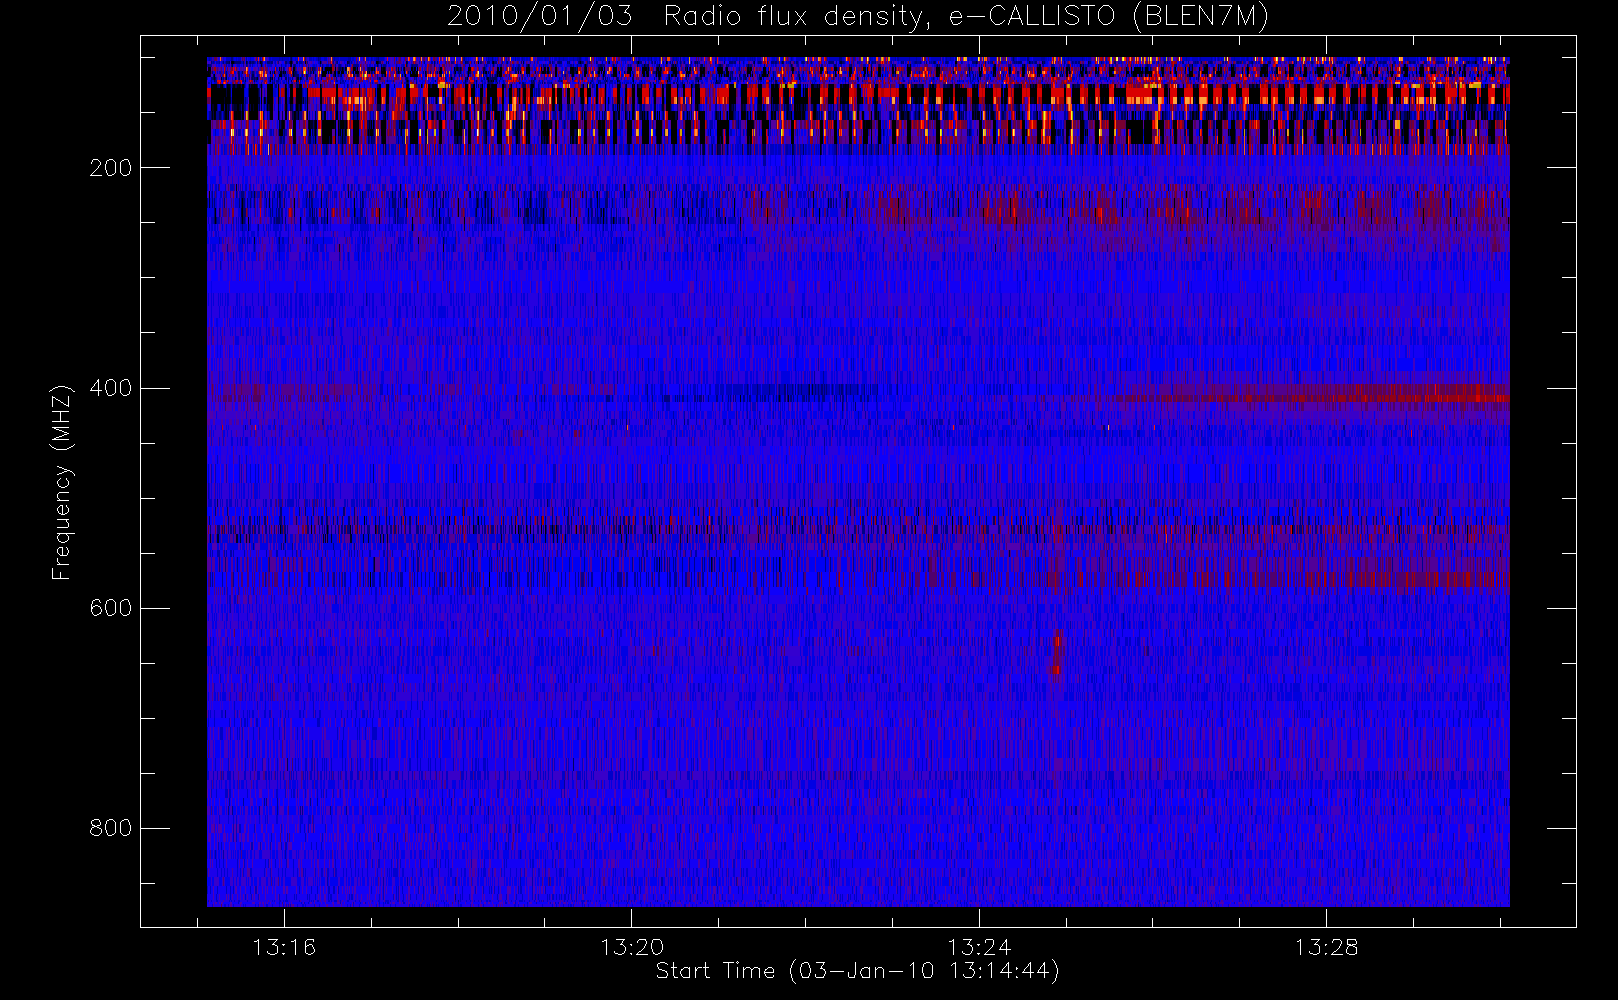Click the 13:20 time tick label

632,947
